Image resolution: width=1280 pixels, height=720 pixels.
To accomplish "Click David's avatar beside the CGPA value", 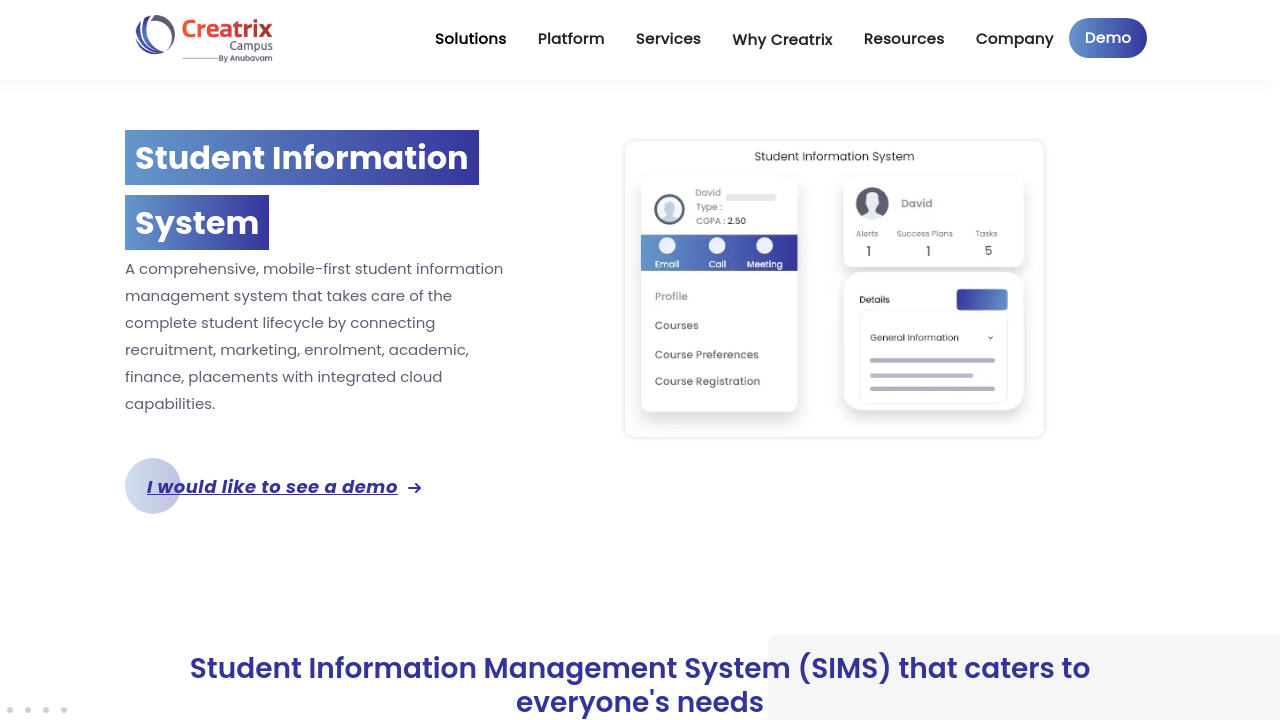I will coord(669,210).
